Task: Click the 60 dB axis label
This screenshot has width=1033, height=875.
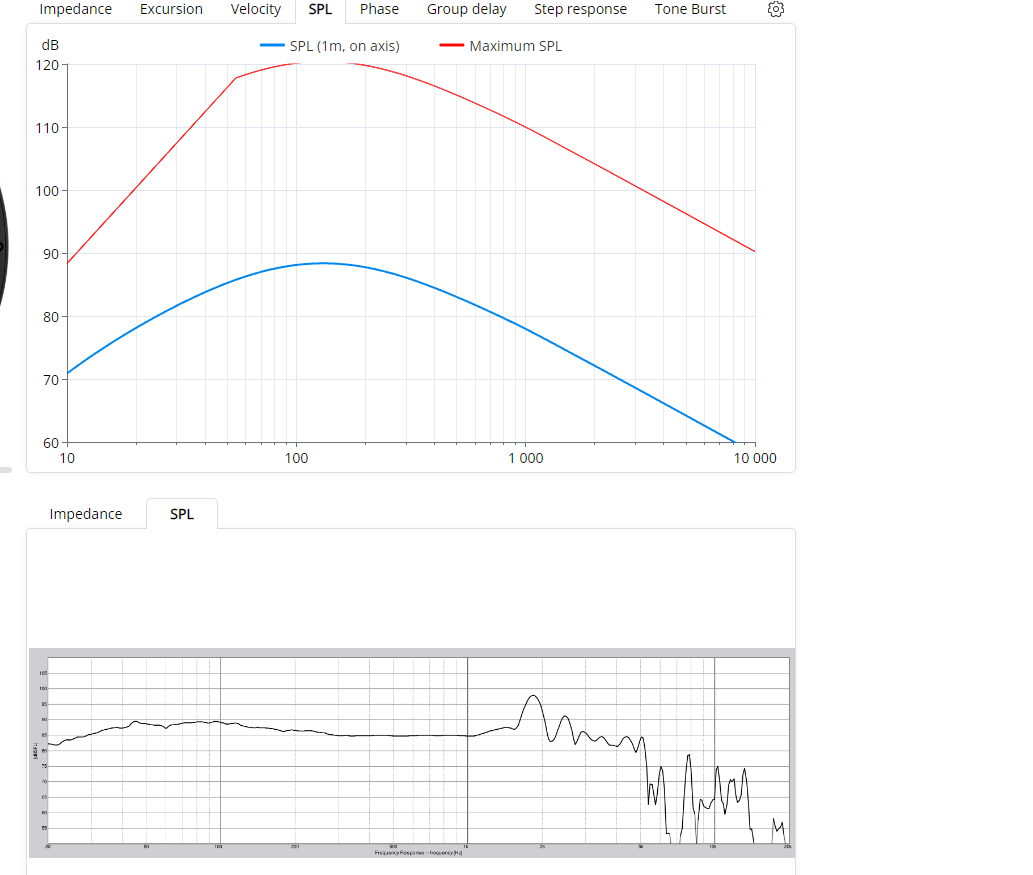Action: point(51,443)
